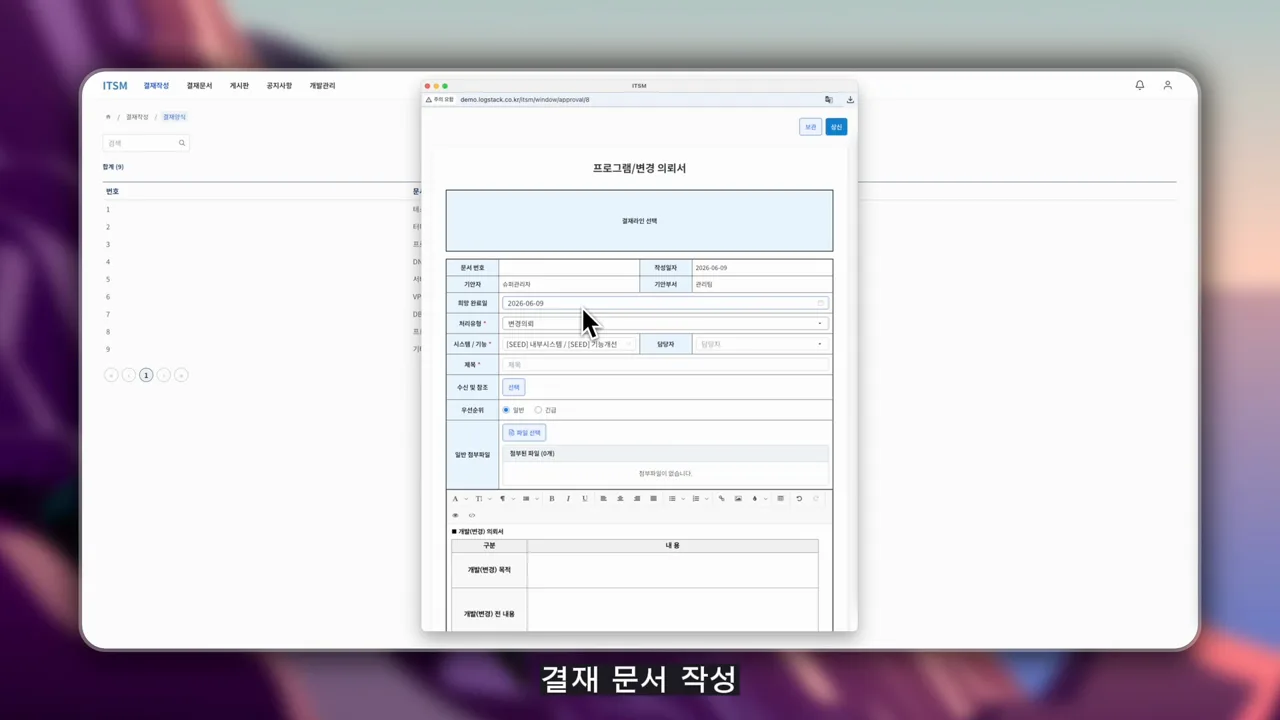Click the 검색 search field in main window
The width and height of the screenshot is (1280, 720).
point(146,143)
